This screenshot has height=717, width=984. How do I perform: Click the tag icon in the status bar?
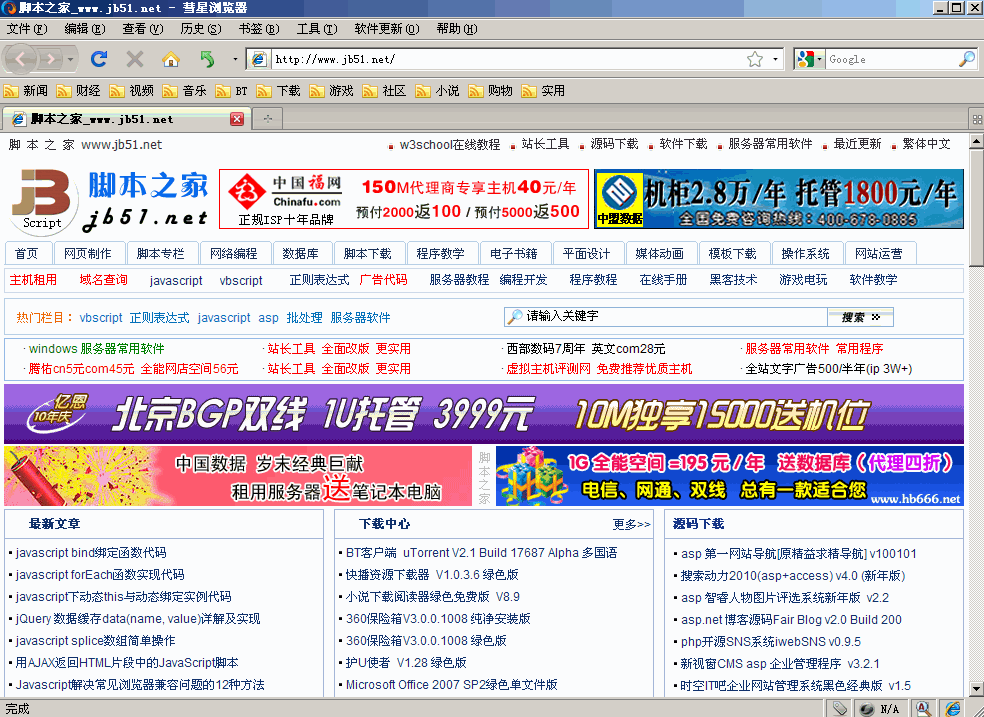[x=840, y=709]
